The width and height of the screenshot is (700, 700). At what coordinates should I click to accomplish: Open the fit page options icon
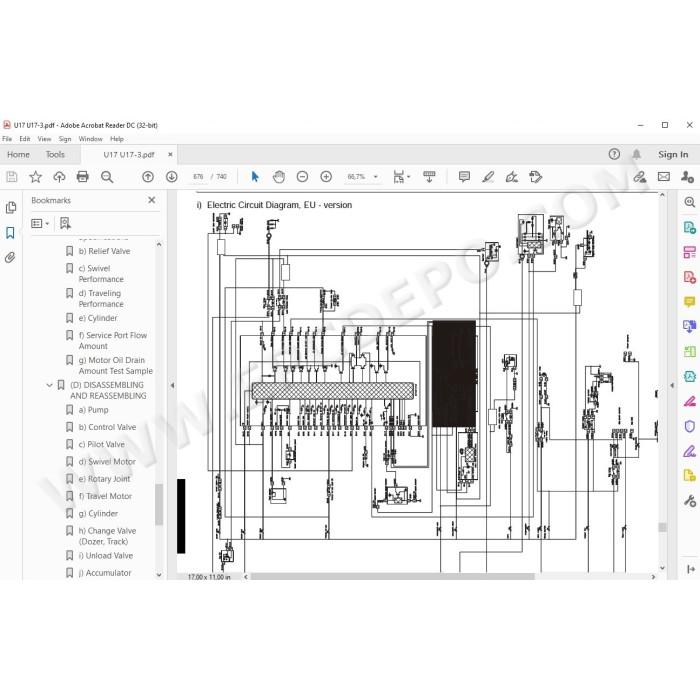pyautogui.click(x=401, y=177)
